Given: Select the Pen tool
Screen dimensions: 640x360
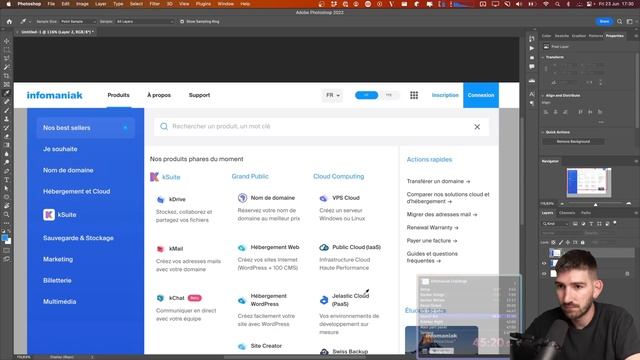Looking at the screenshot, I should point(7,171).
